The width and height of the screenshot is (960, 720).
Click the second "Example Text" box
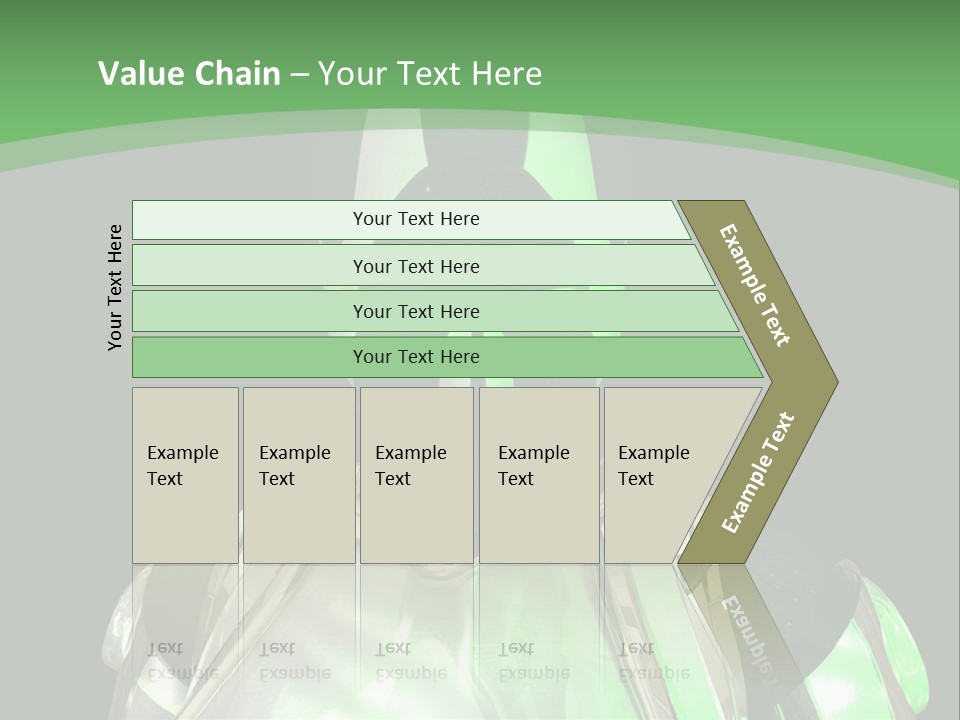[298, 475]
